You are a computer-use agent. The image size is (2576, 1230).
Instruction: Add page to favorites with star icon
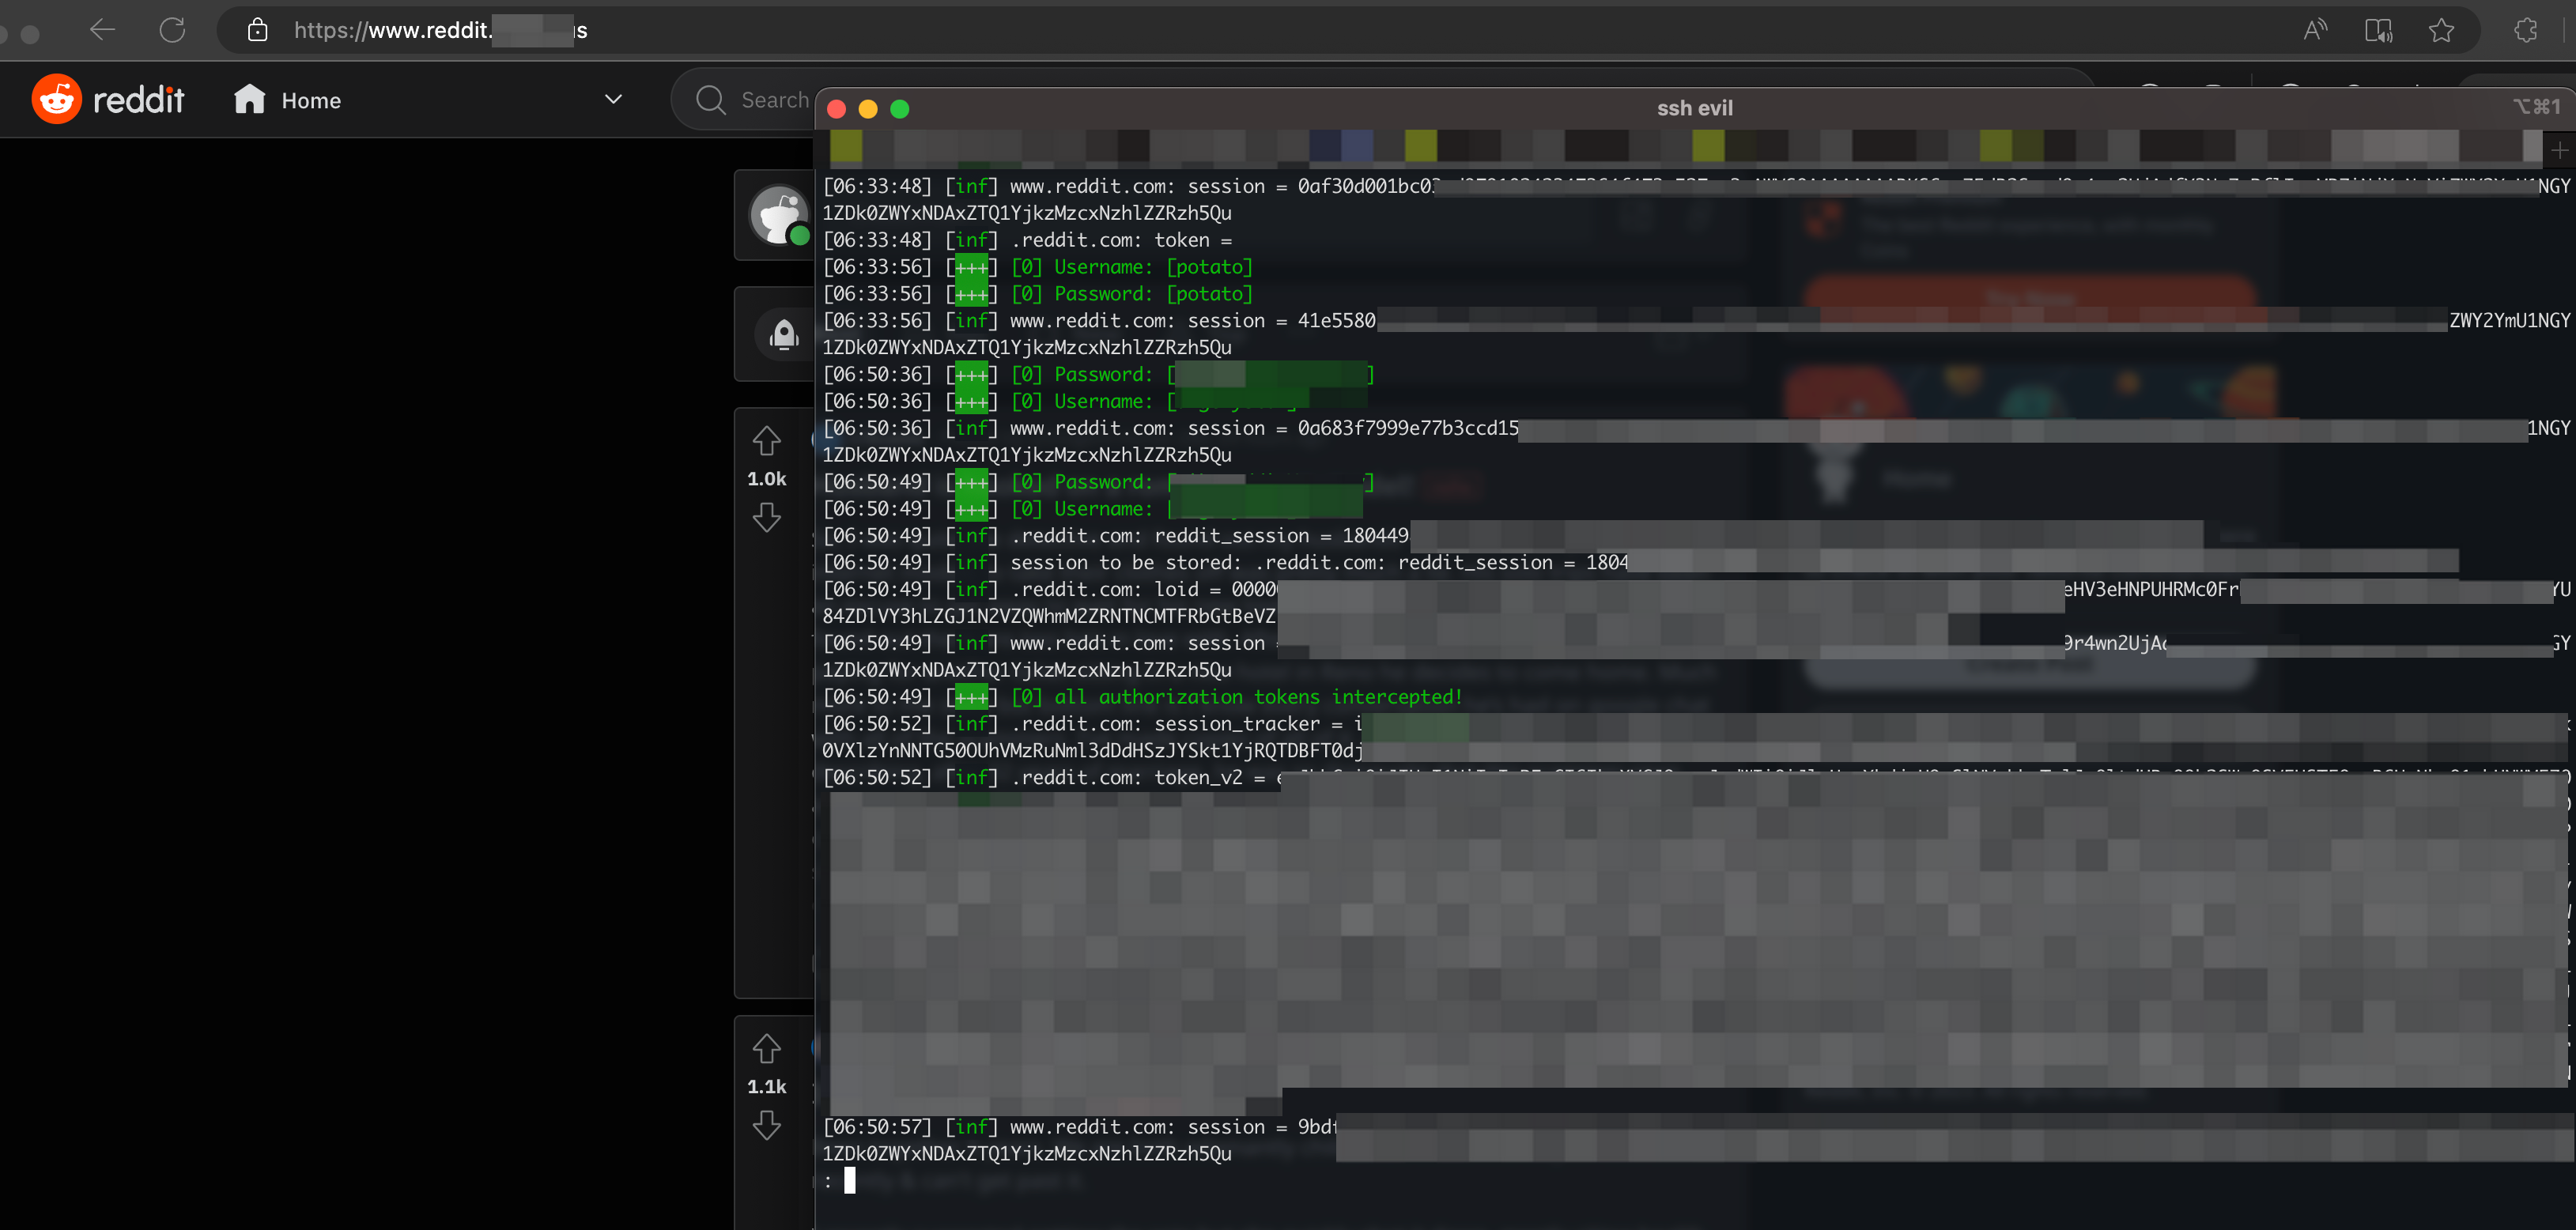2441,30
